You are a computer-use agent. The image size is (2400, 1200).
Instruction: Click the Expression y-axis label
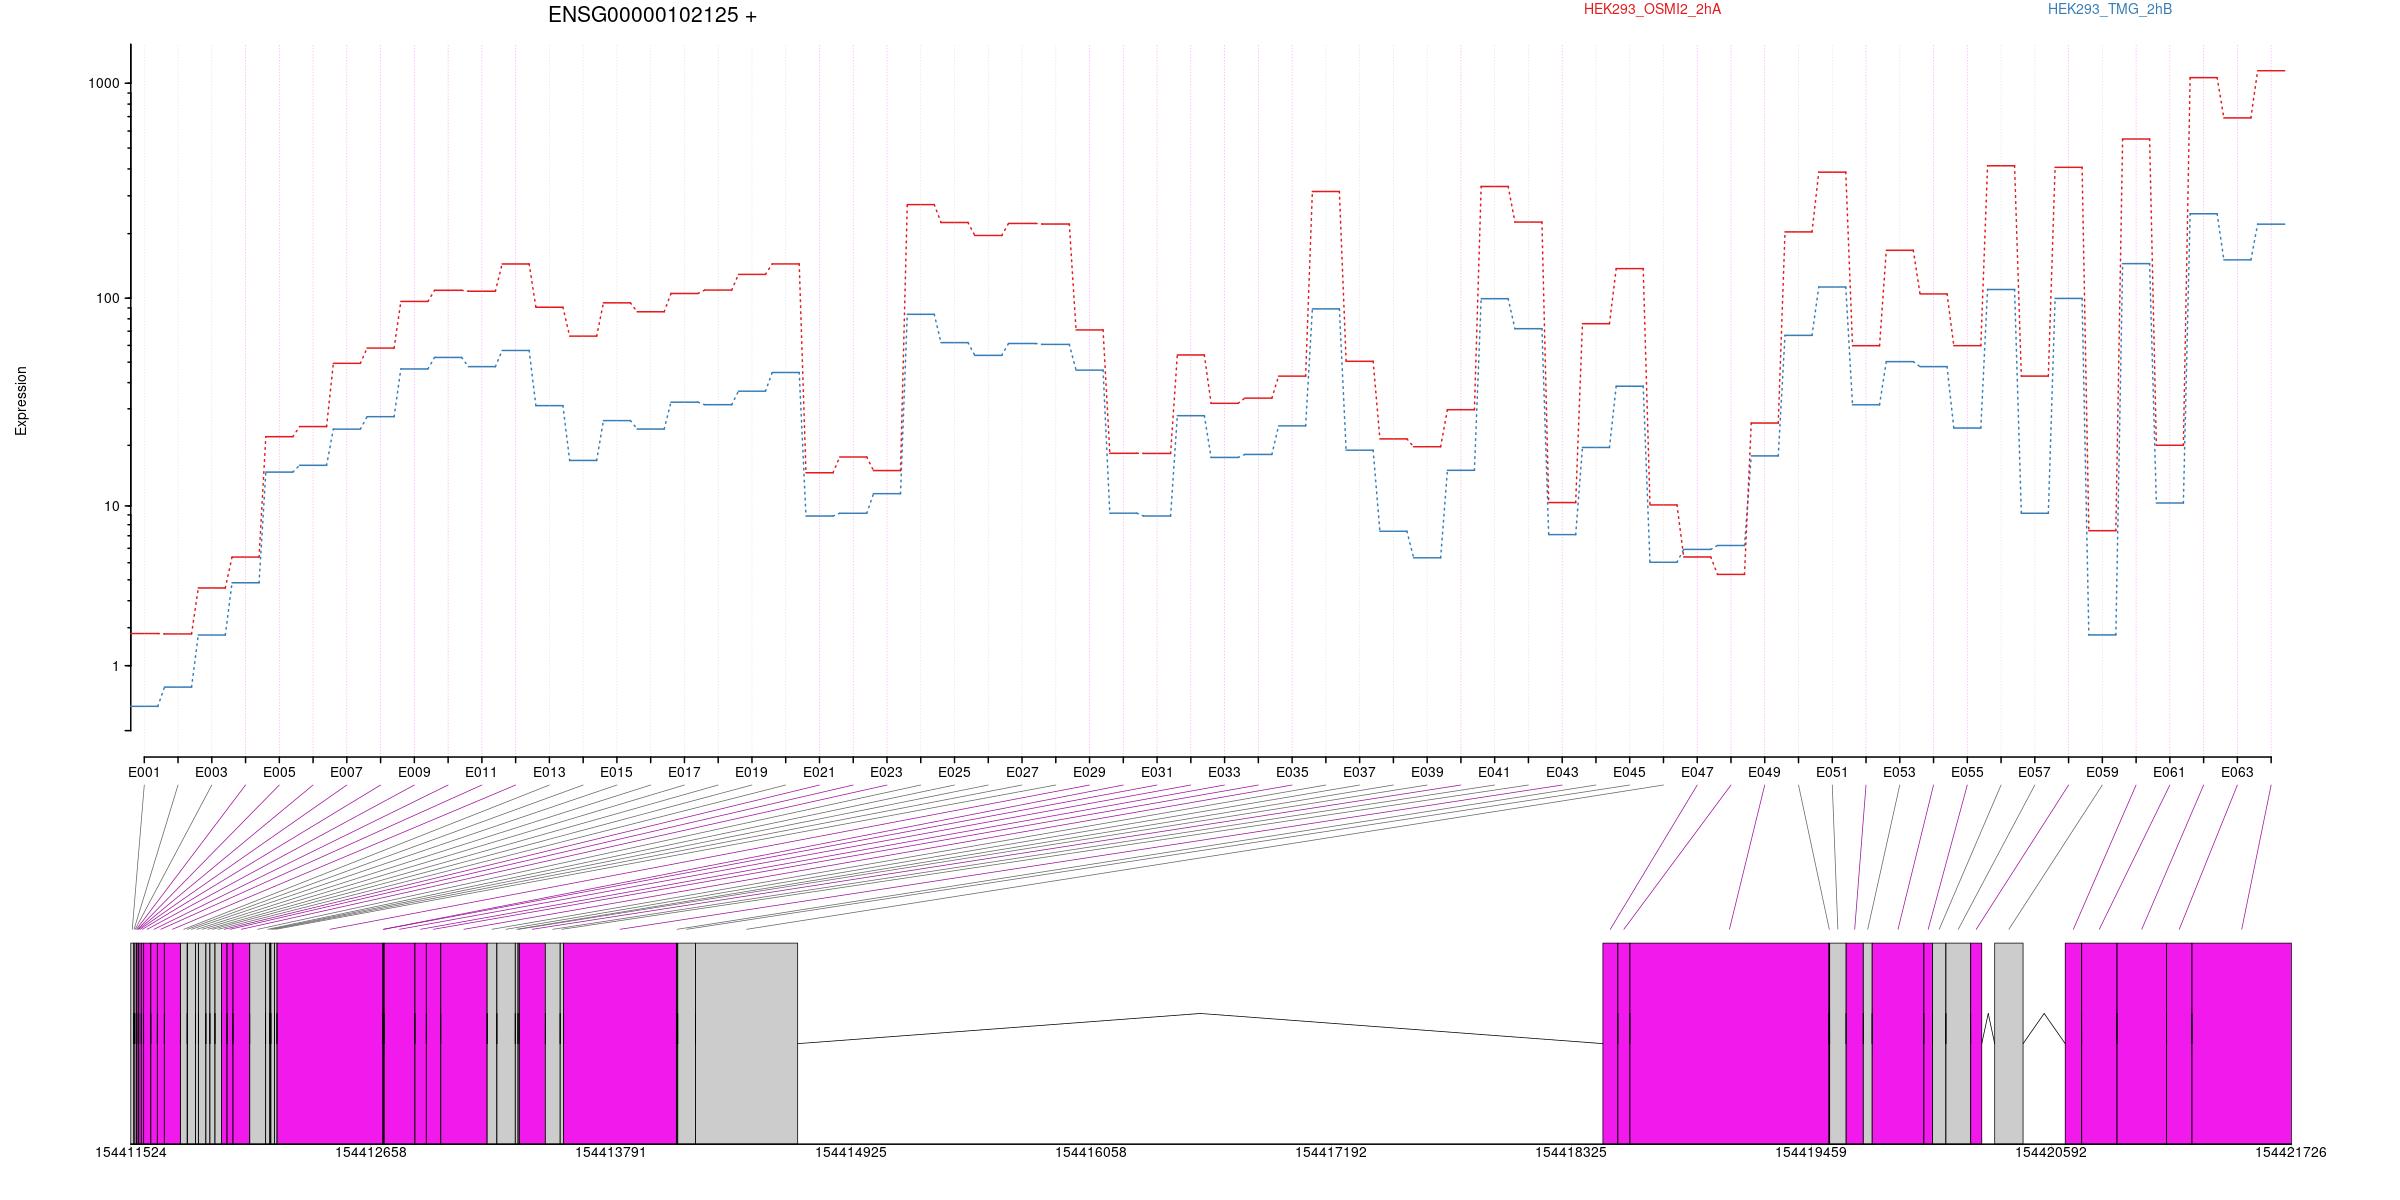pos(21,401)
